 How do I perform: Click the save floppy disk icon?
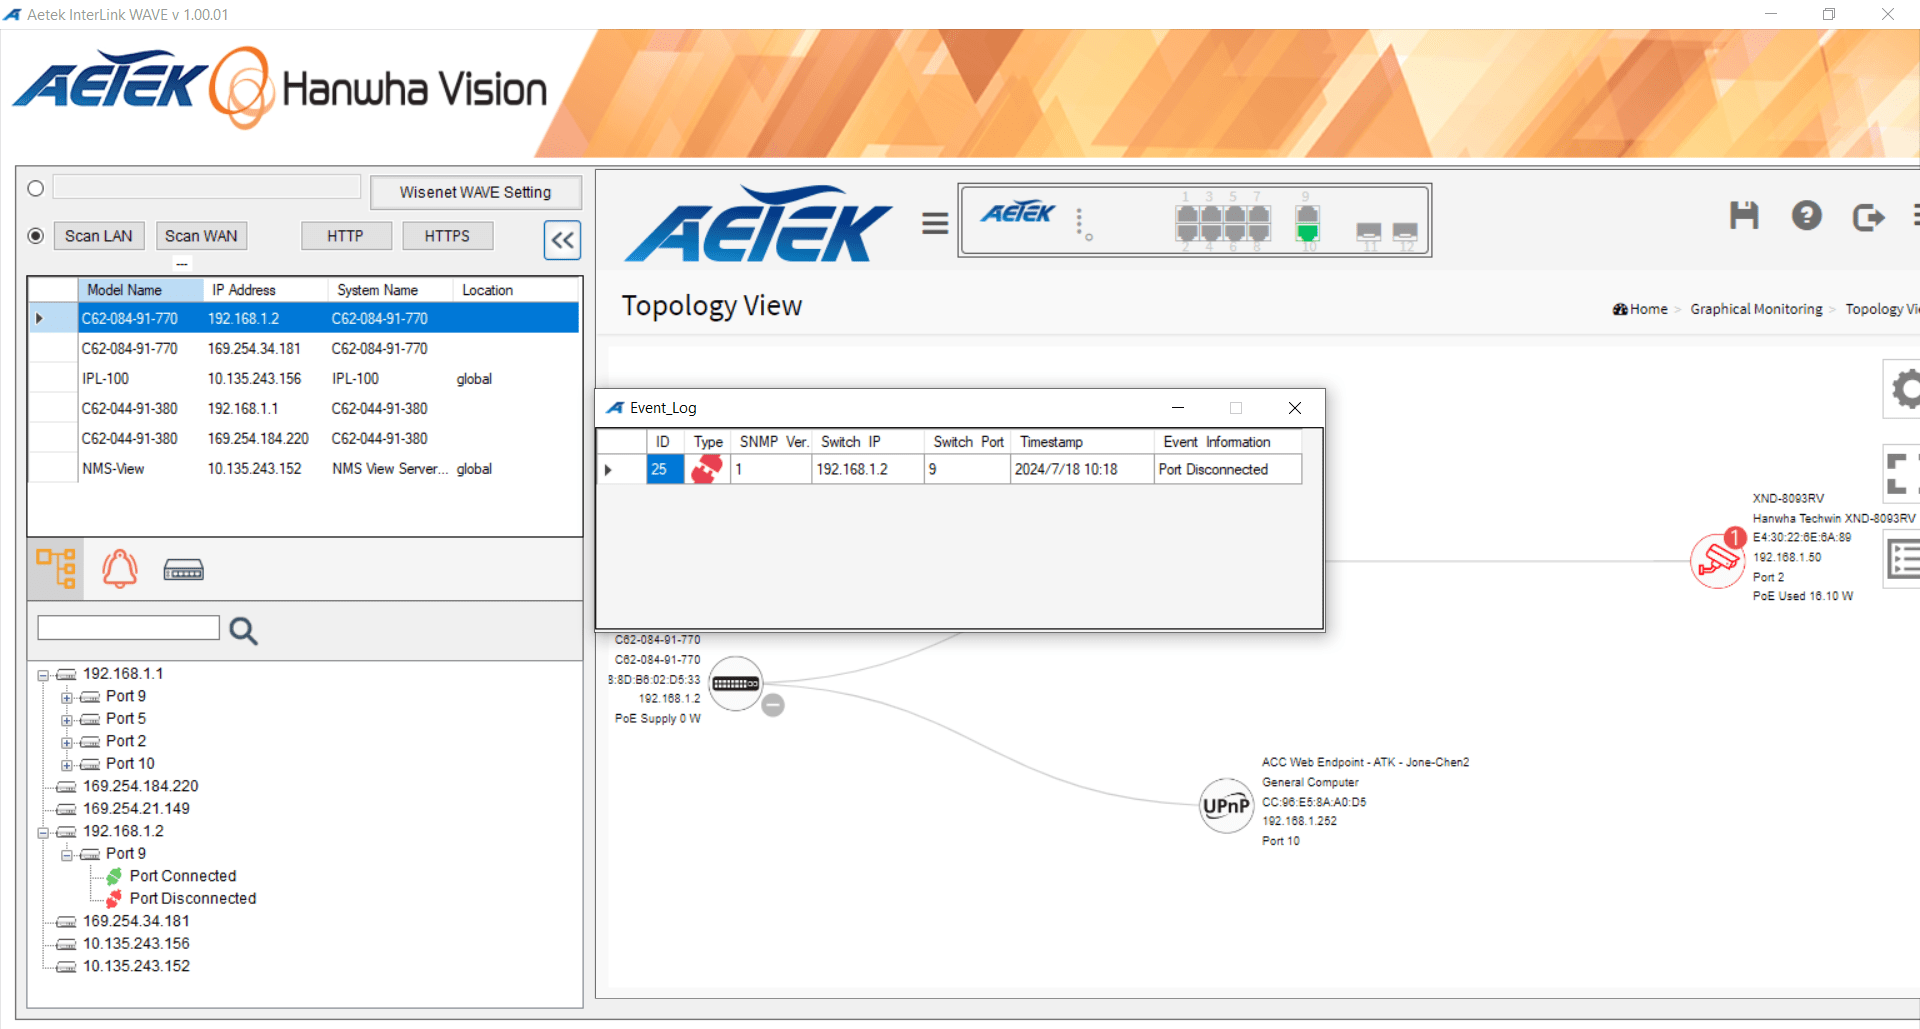1744,216
